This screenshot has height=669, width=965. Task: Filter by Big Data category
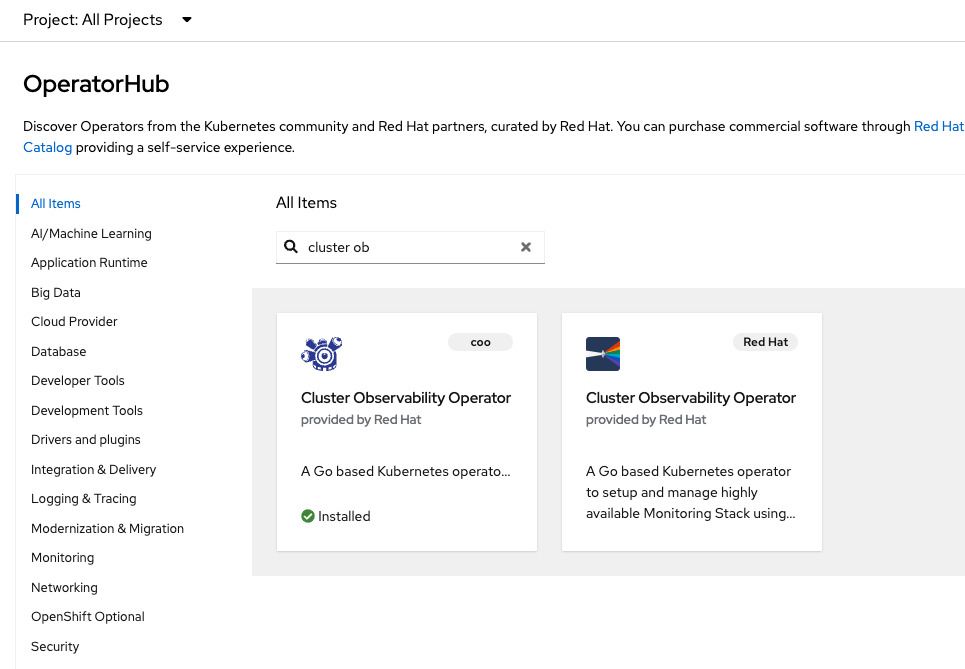click(x=56, y=293)
